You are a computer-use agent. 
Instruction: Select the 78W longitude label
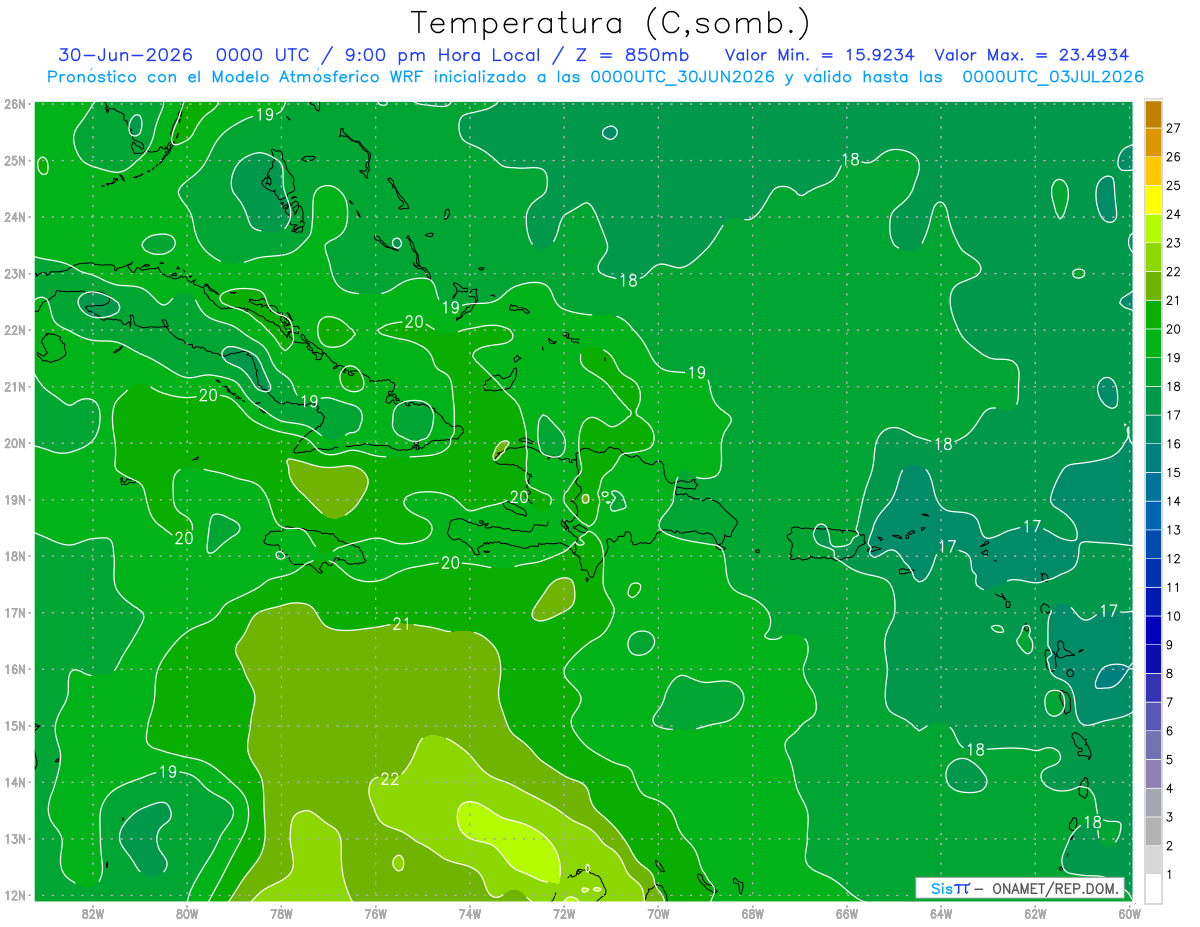pyautogui.click(x=281, y=912)
